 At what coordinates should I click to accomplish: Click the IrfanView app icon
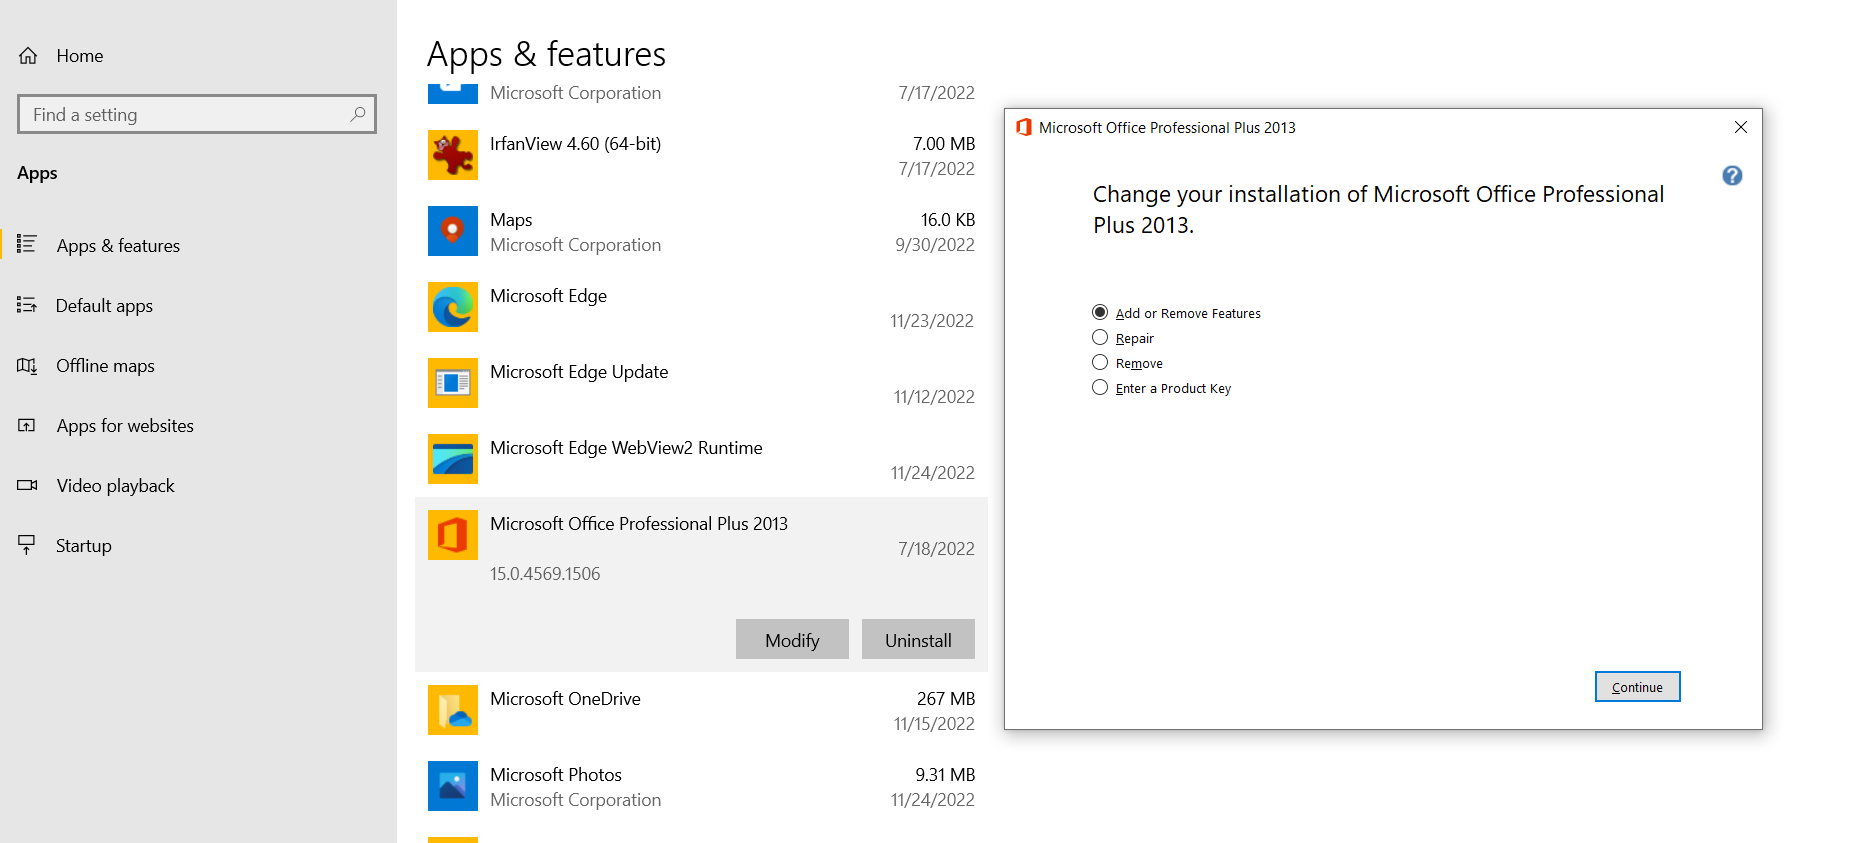tap(453, 155)
